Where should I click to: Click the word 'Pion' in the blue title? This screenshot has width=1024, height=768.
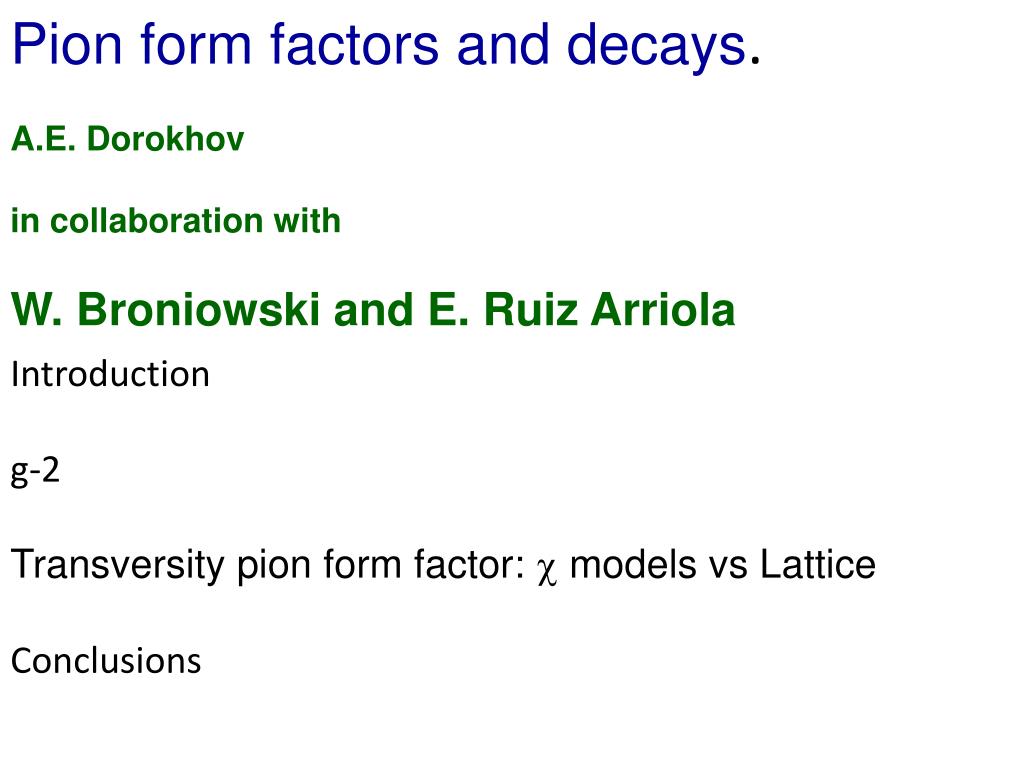tap(67, 44)
